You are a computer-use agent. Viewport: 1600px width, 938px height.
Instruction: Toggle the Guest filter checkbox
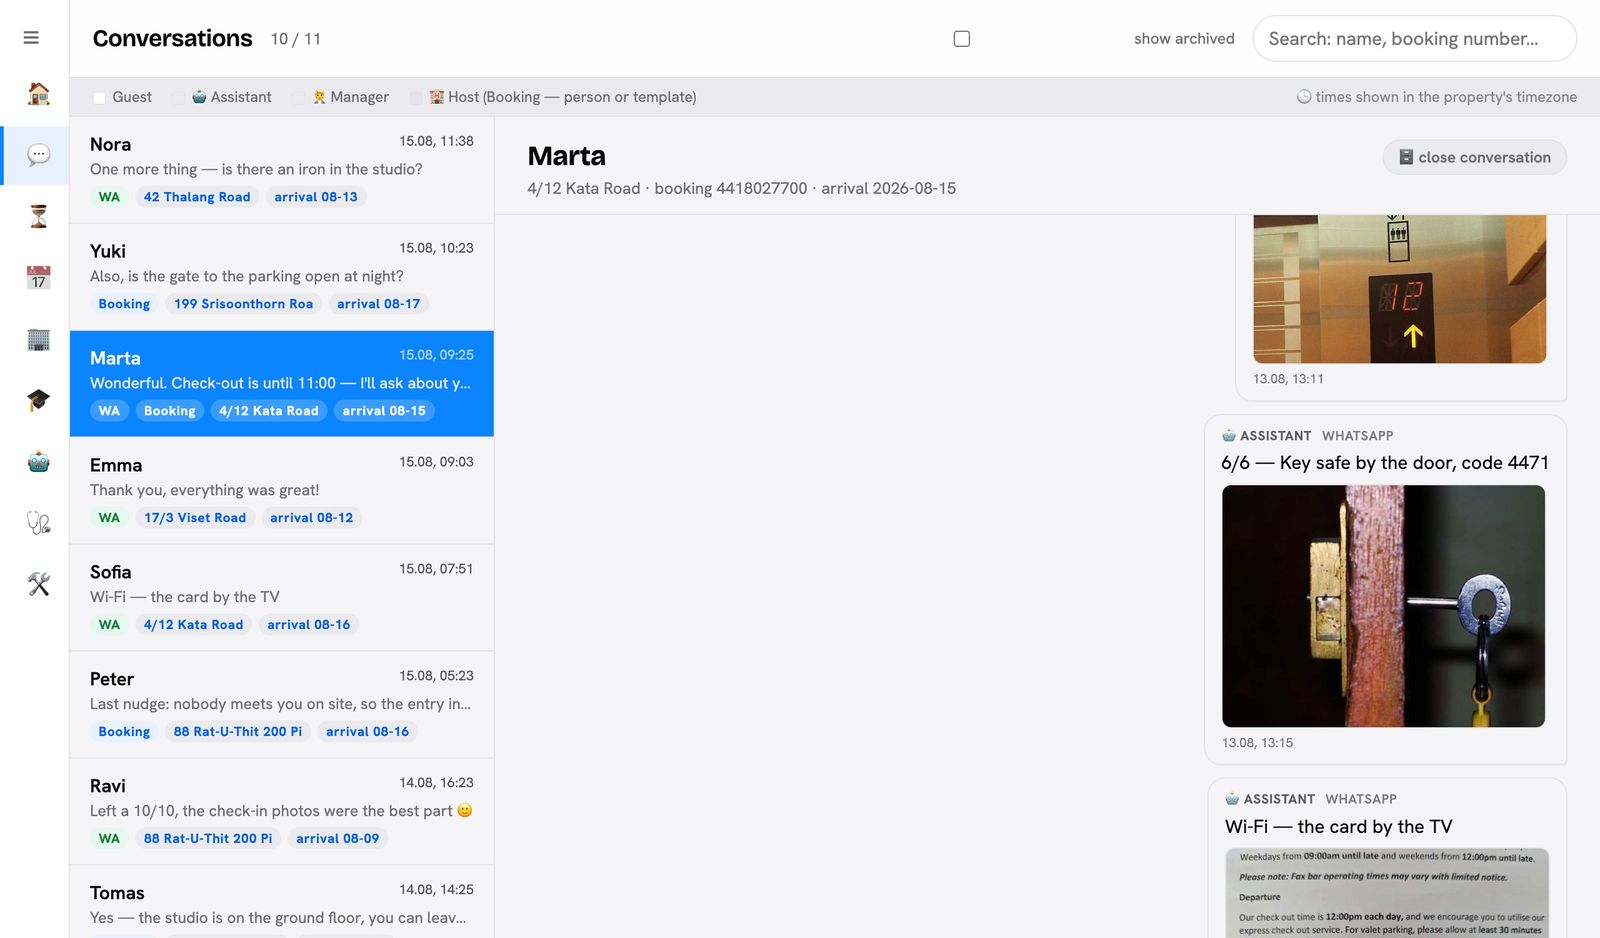tap(99, 97)
